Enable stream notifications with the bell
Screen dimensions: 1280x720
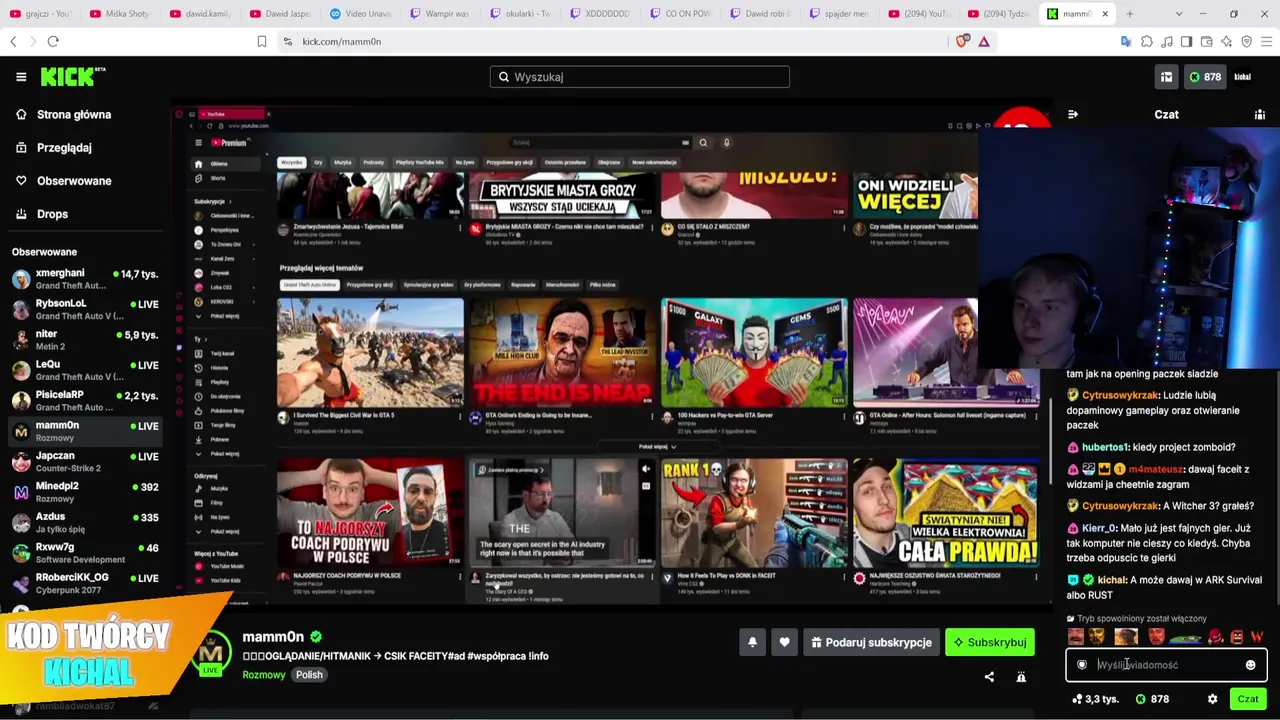pyautogui.click(x=752, y=643)
